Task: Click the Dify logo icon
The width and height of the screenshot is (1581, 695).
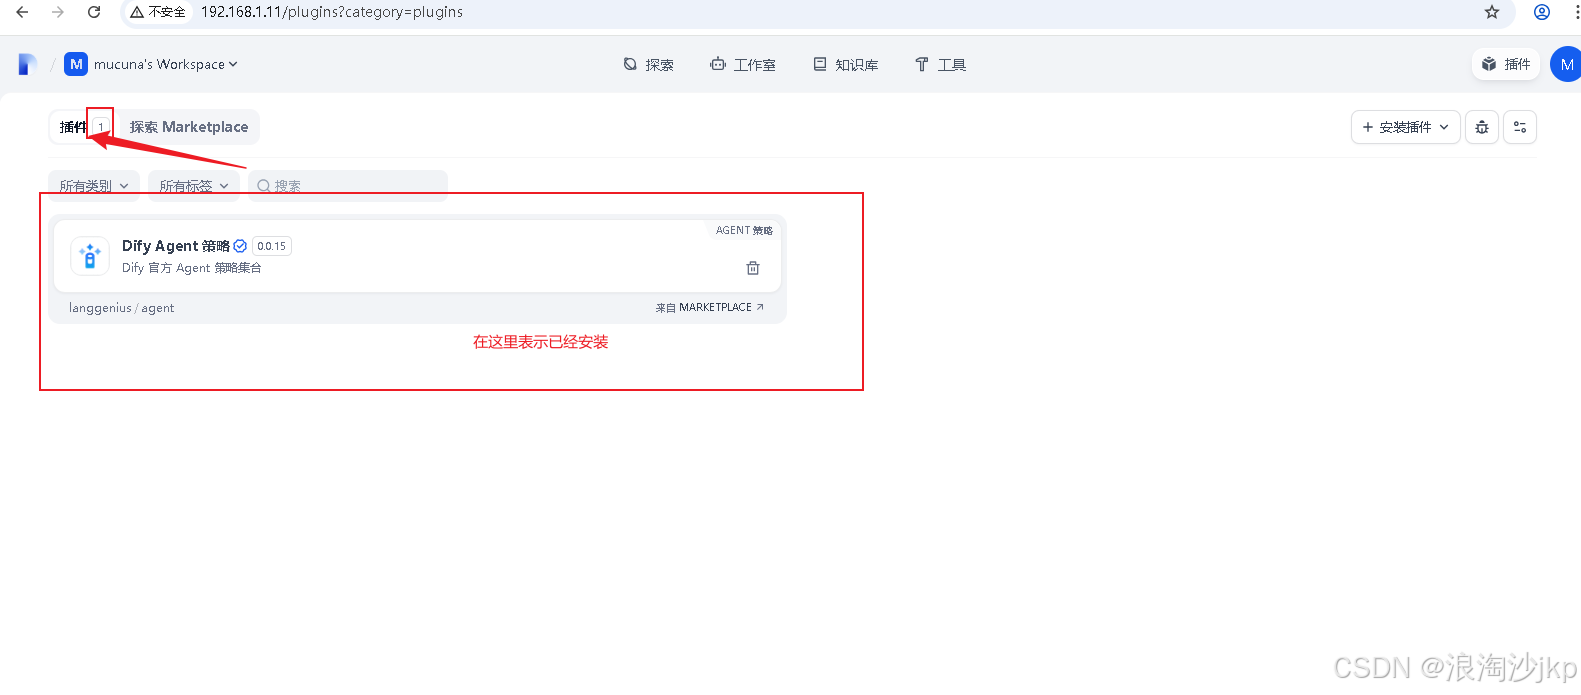Action: tap(28, 64)
